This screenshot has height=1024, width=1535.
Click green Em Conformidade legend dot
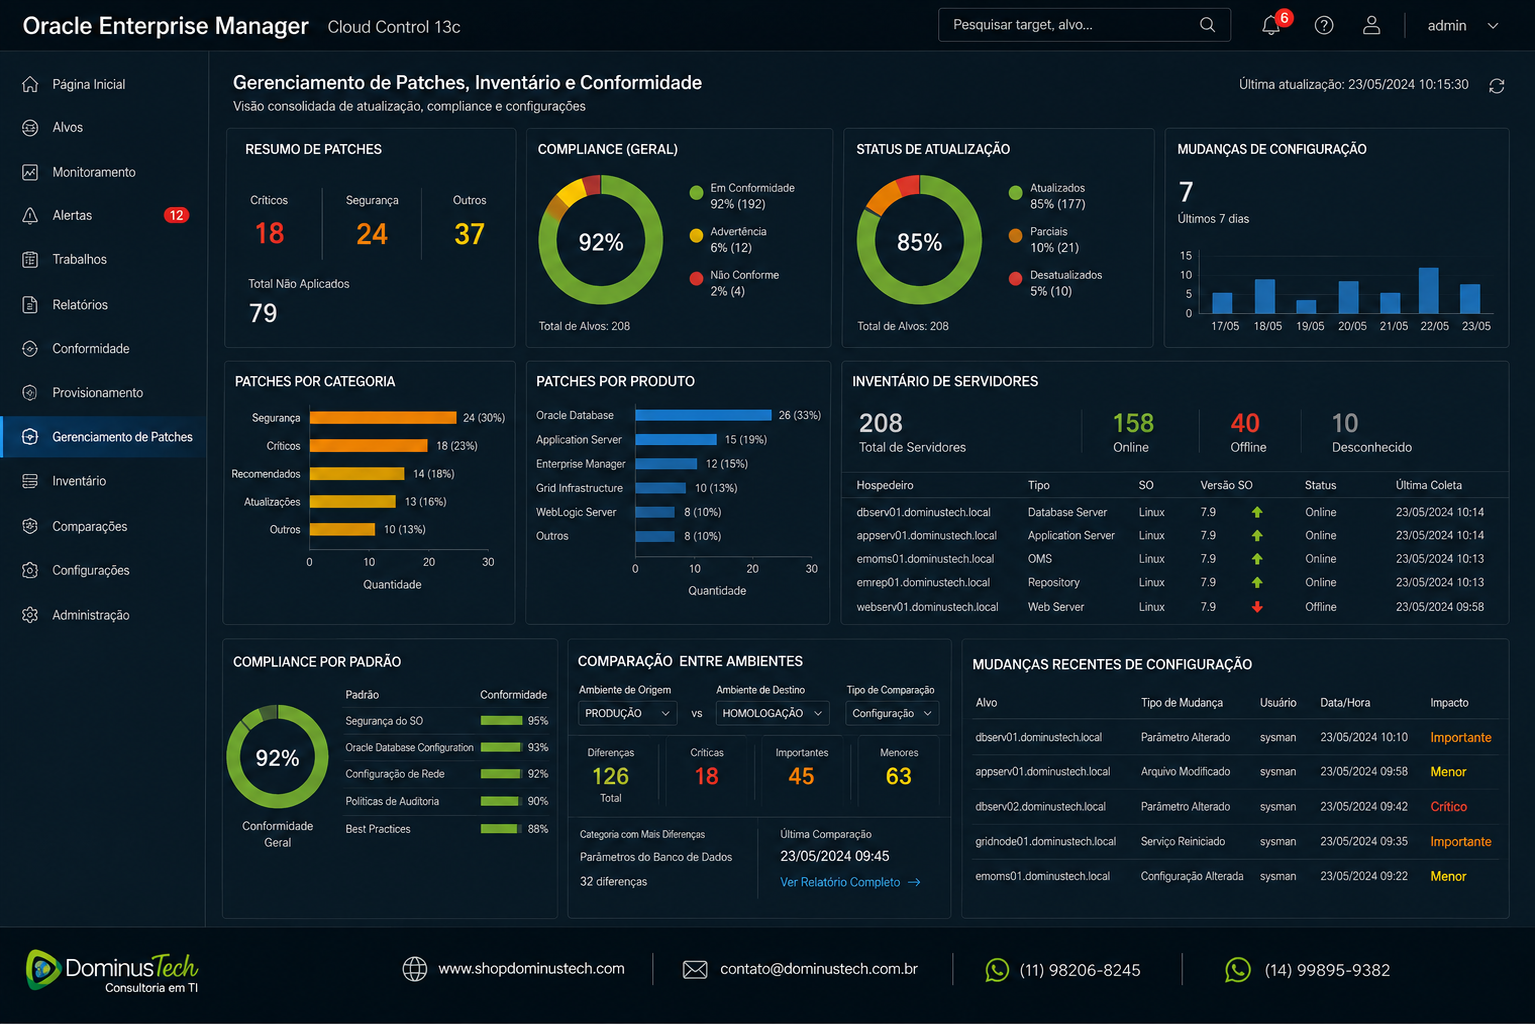coord(696,193)
